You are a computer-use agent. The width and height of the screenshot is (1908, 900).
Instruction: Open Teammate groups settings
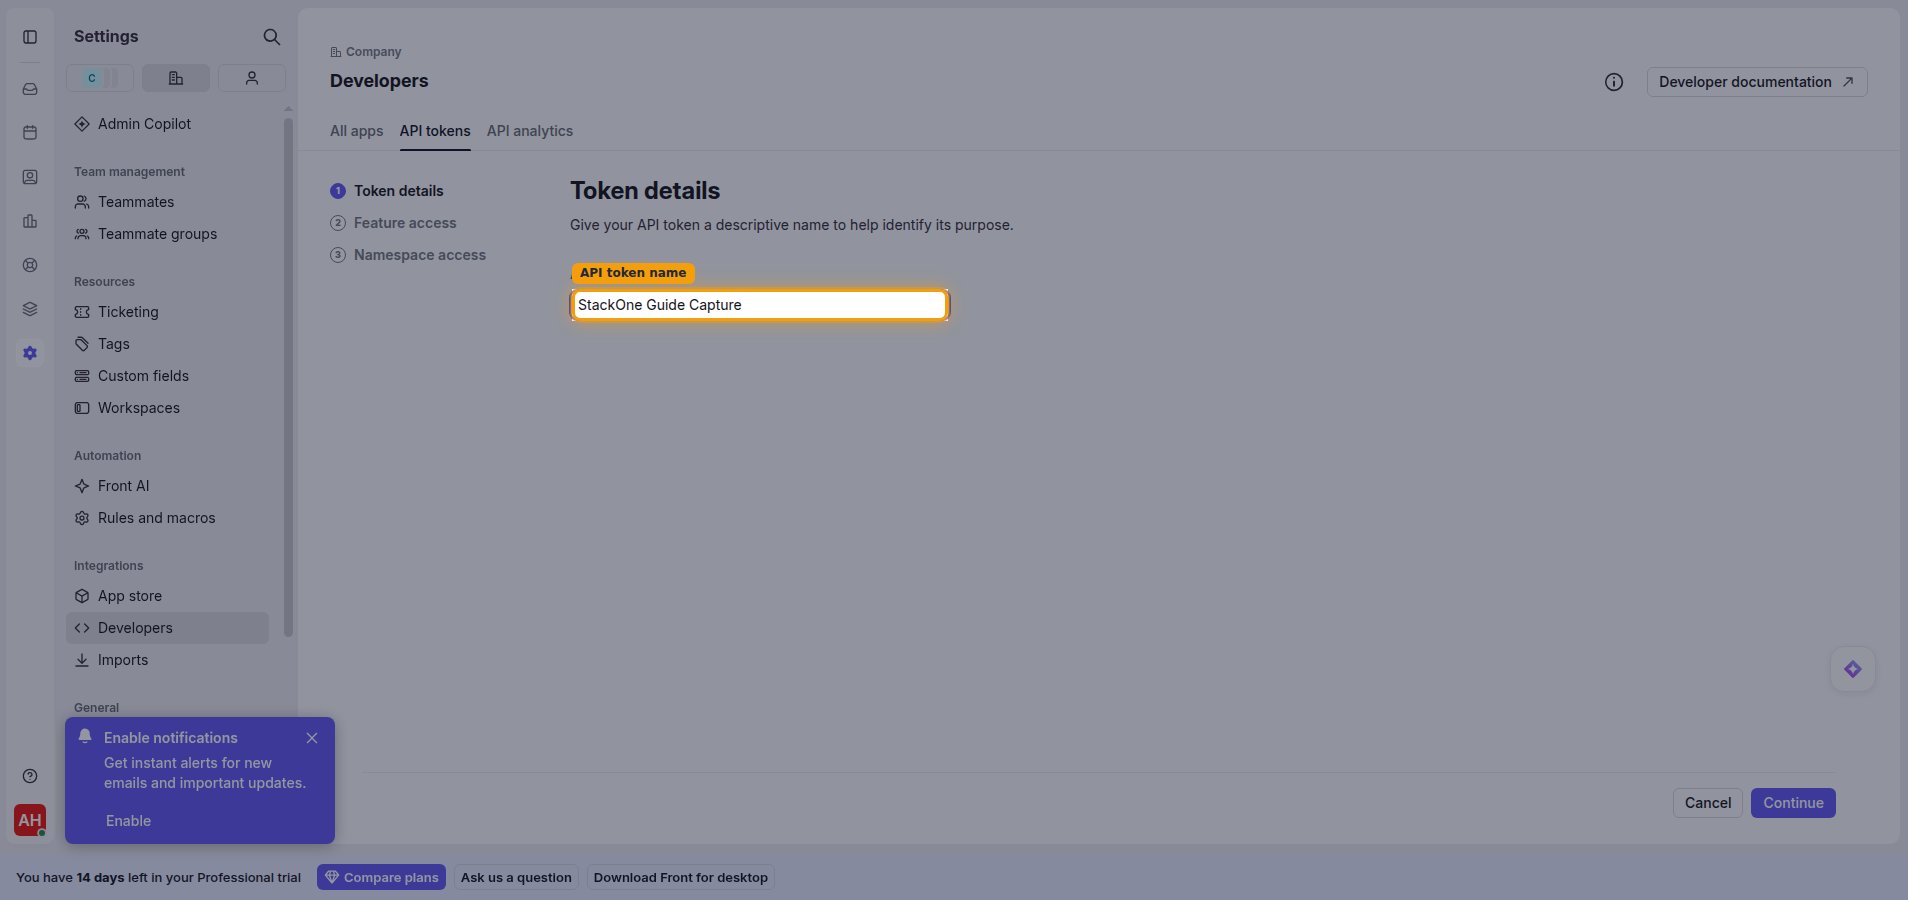point(168,234)
